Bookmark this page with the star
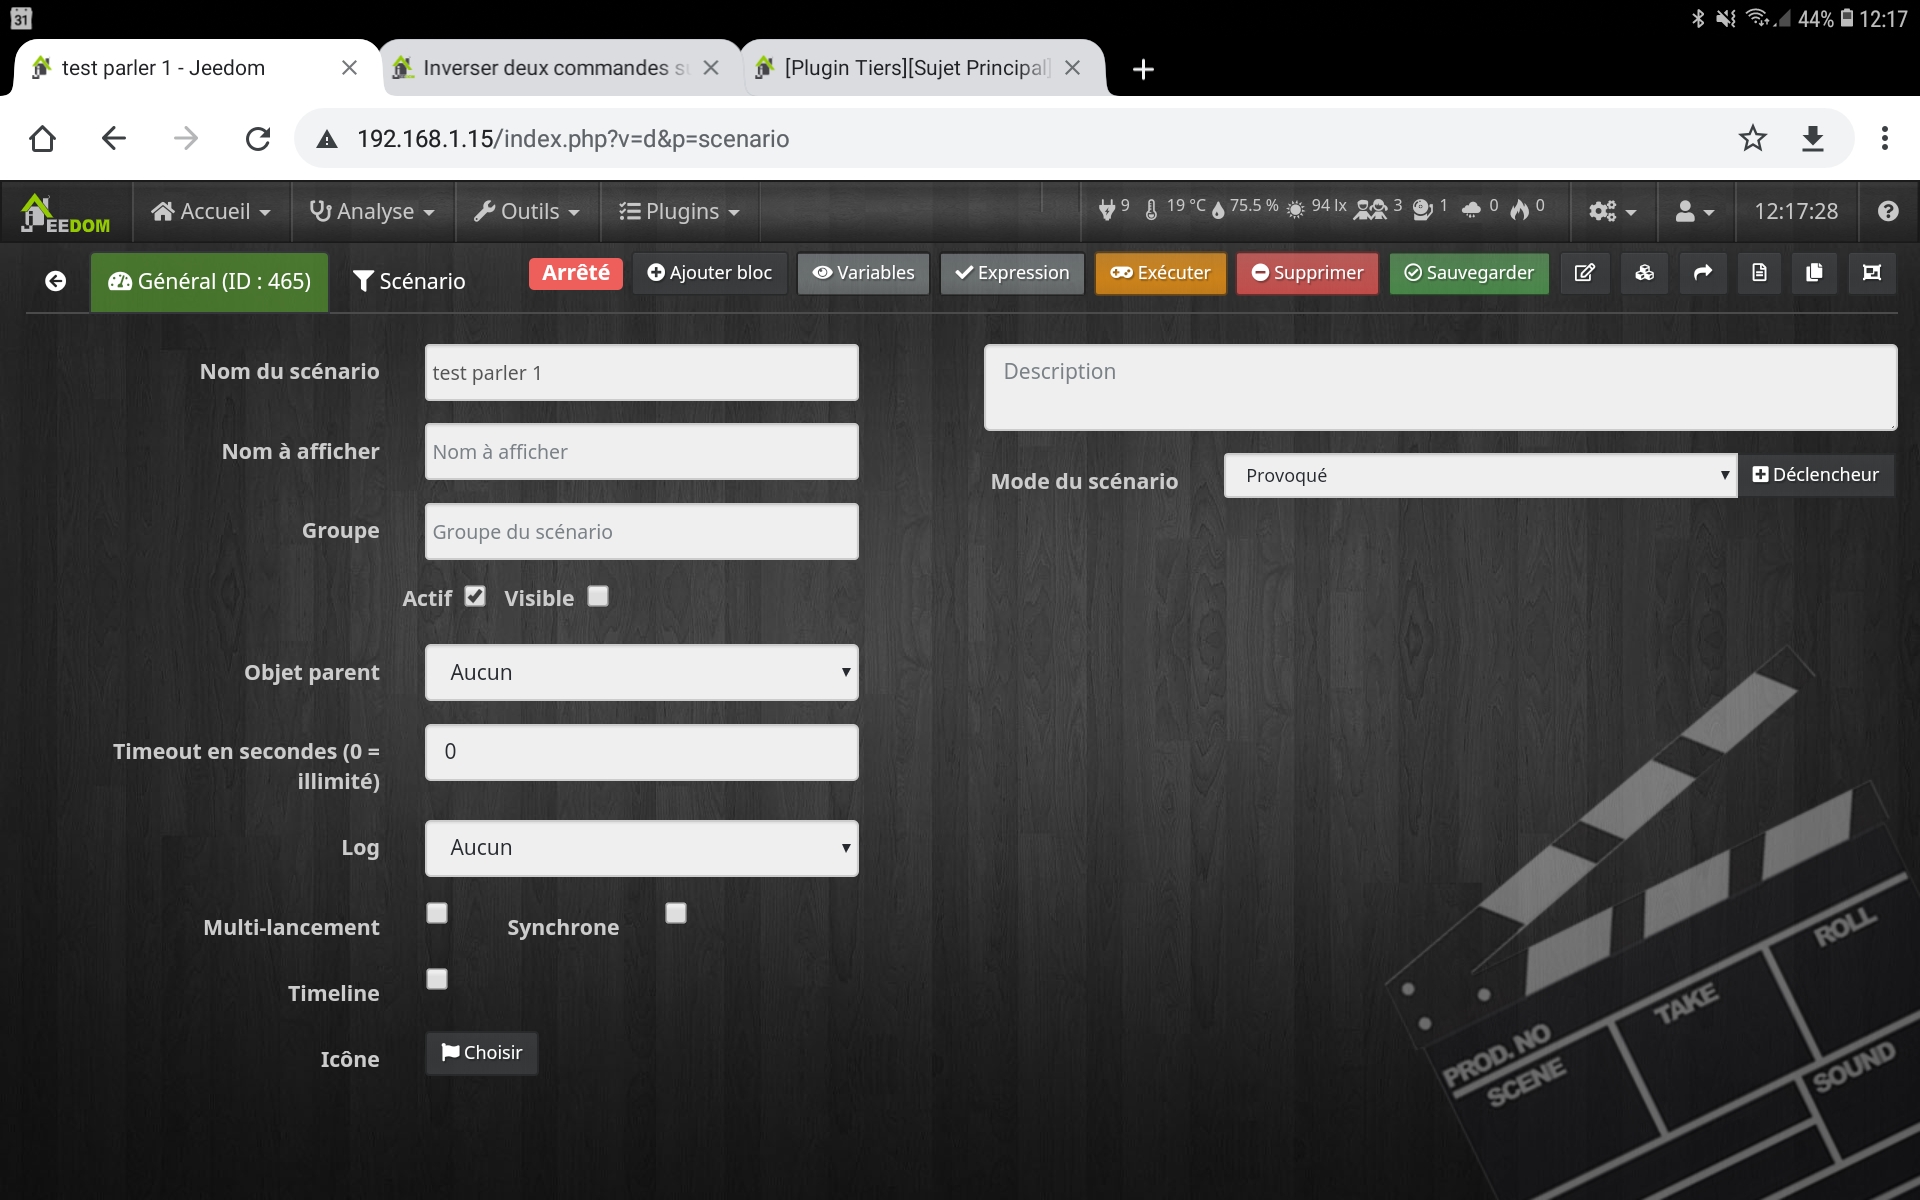This screenshot has width=1920, height=1200. 1753,138
